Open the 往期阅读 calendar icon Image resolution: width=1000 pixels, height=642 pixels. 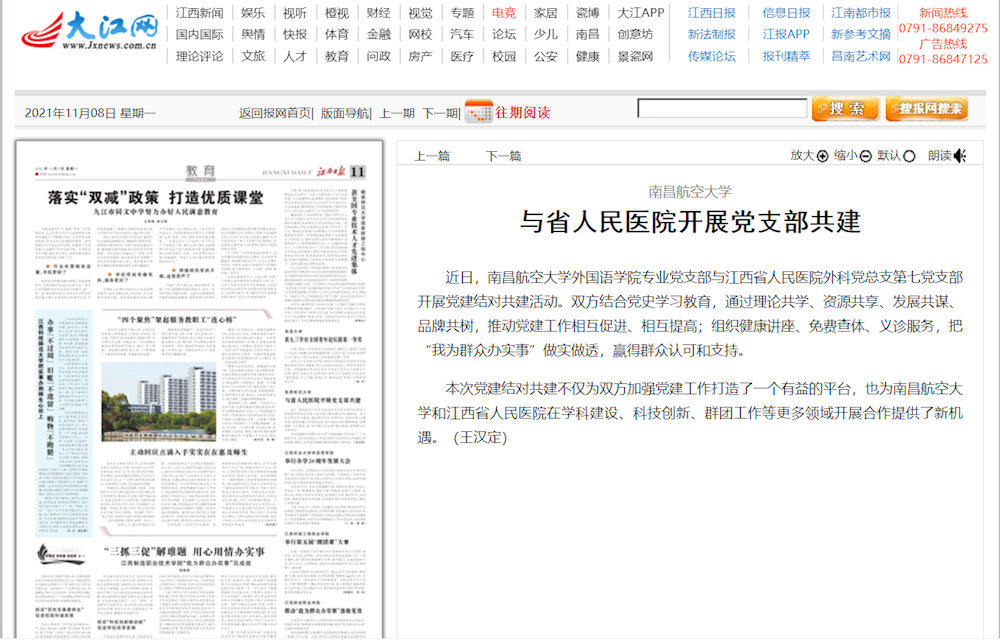point(479,112)
